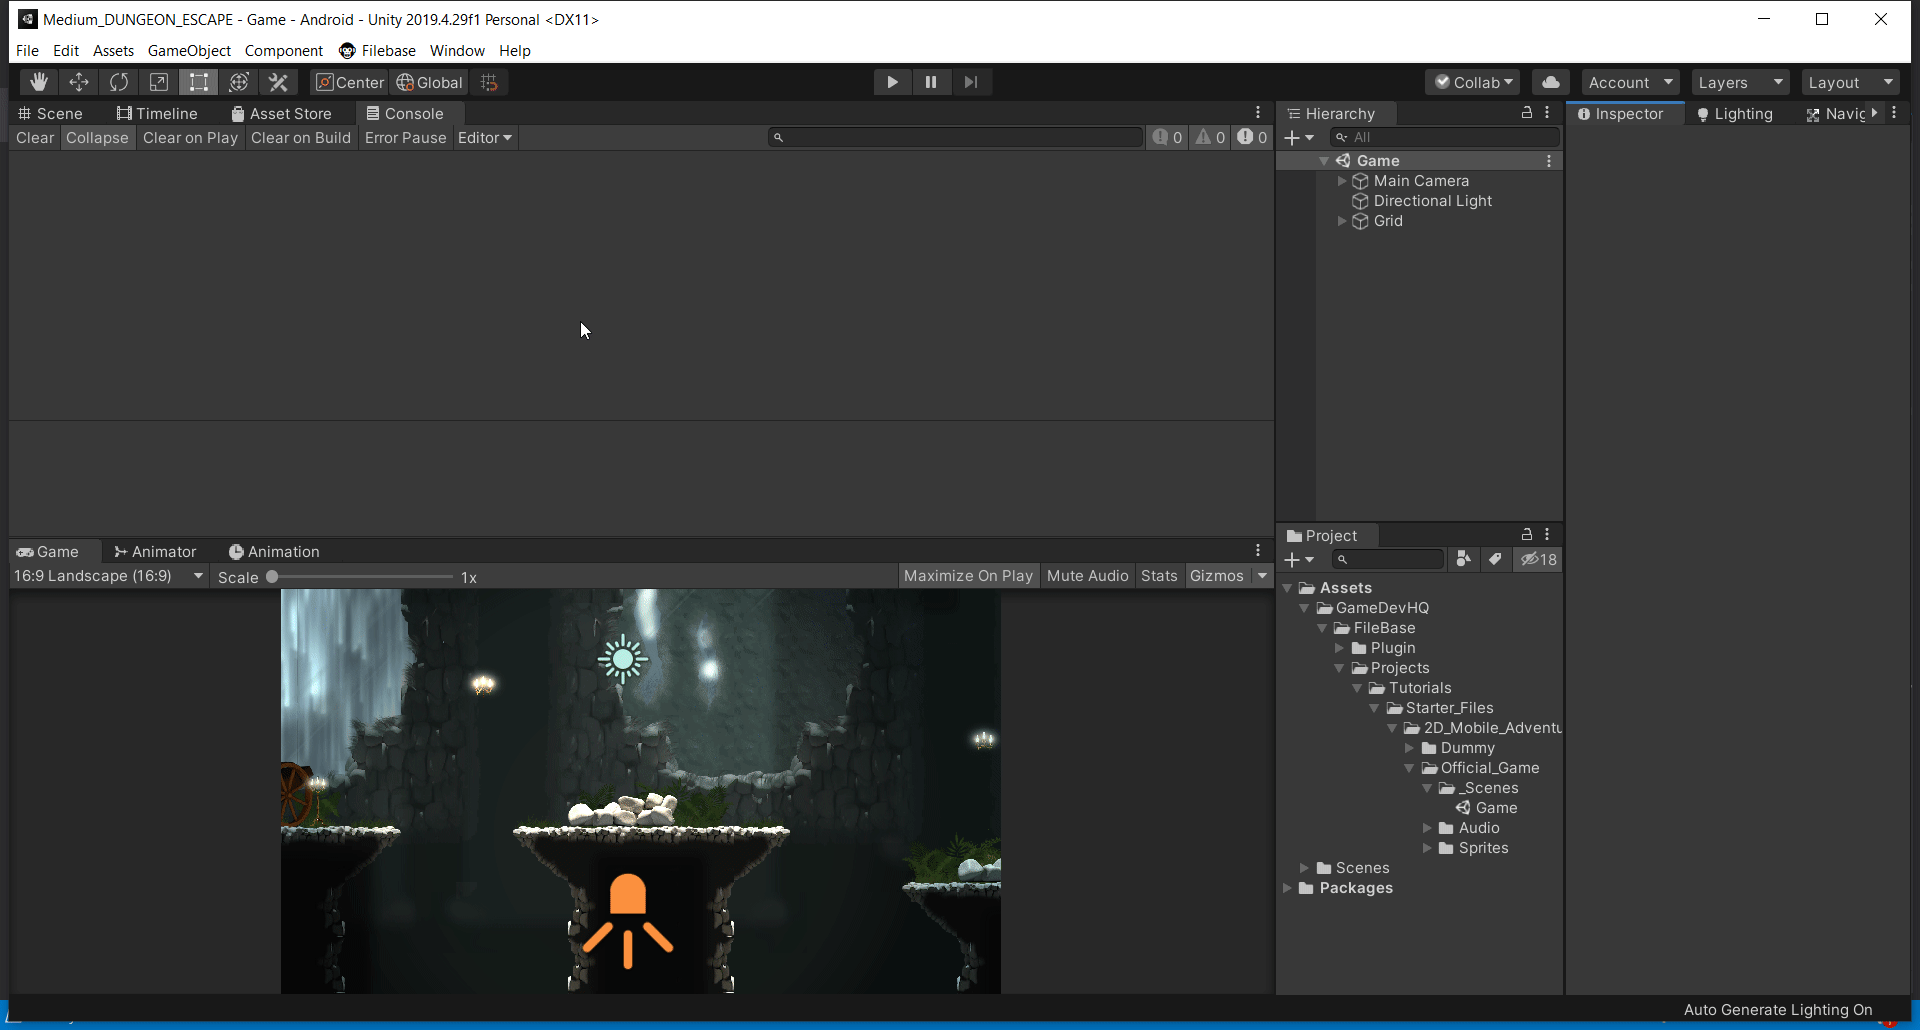Click the Clear button in Console
This screenshot has width=1920, height=1030.
pyautogui.click(x=34, y=137)
